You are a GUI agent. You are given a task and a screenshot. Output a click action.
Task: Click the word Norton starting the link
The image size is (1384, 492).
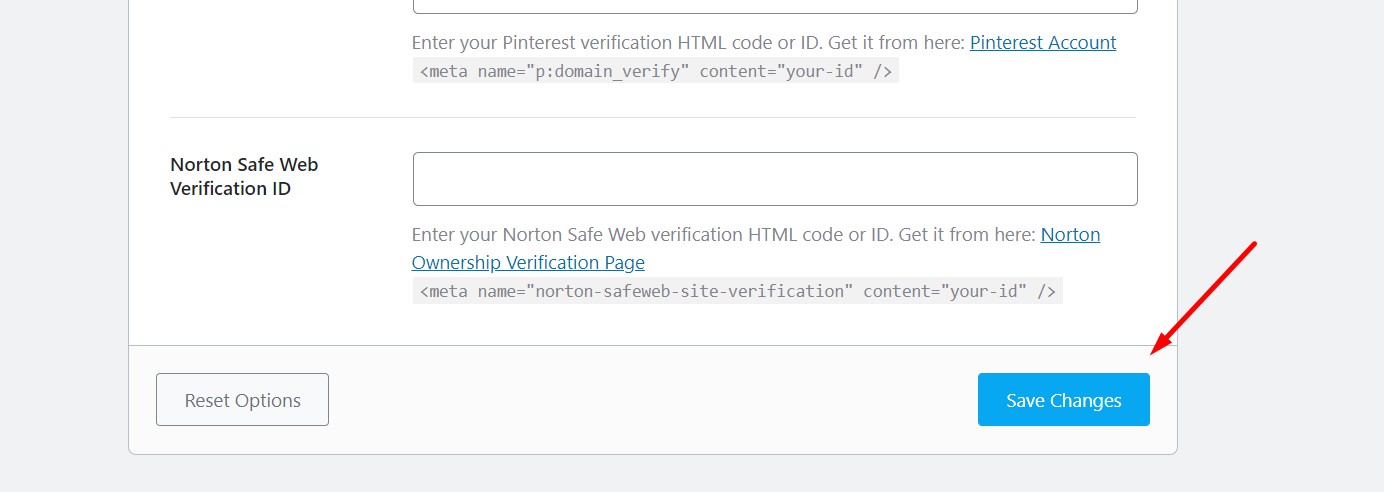1070,235
